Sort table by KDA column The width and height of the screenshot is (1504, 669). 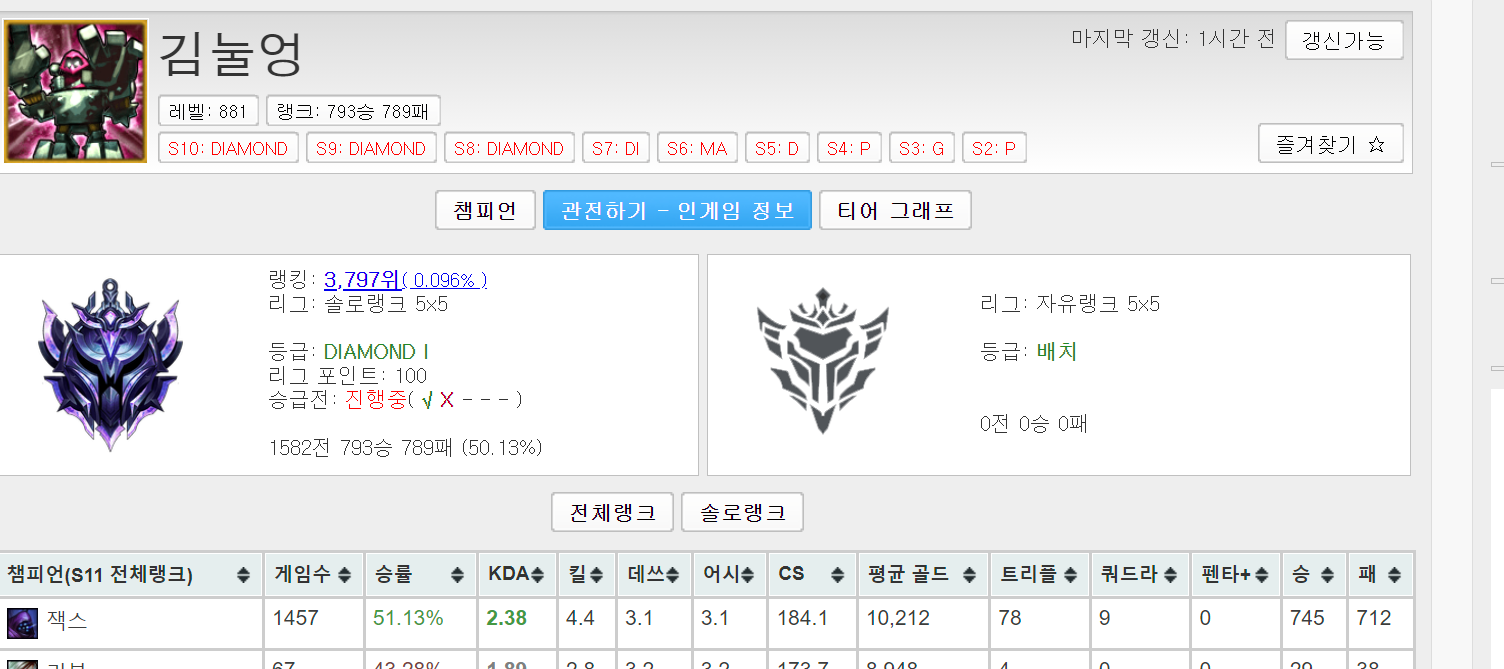517,575
